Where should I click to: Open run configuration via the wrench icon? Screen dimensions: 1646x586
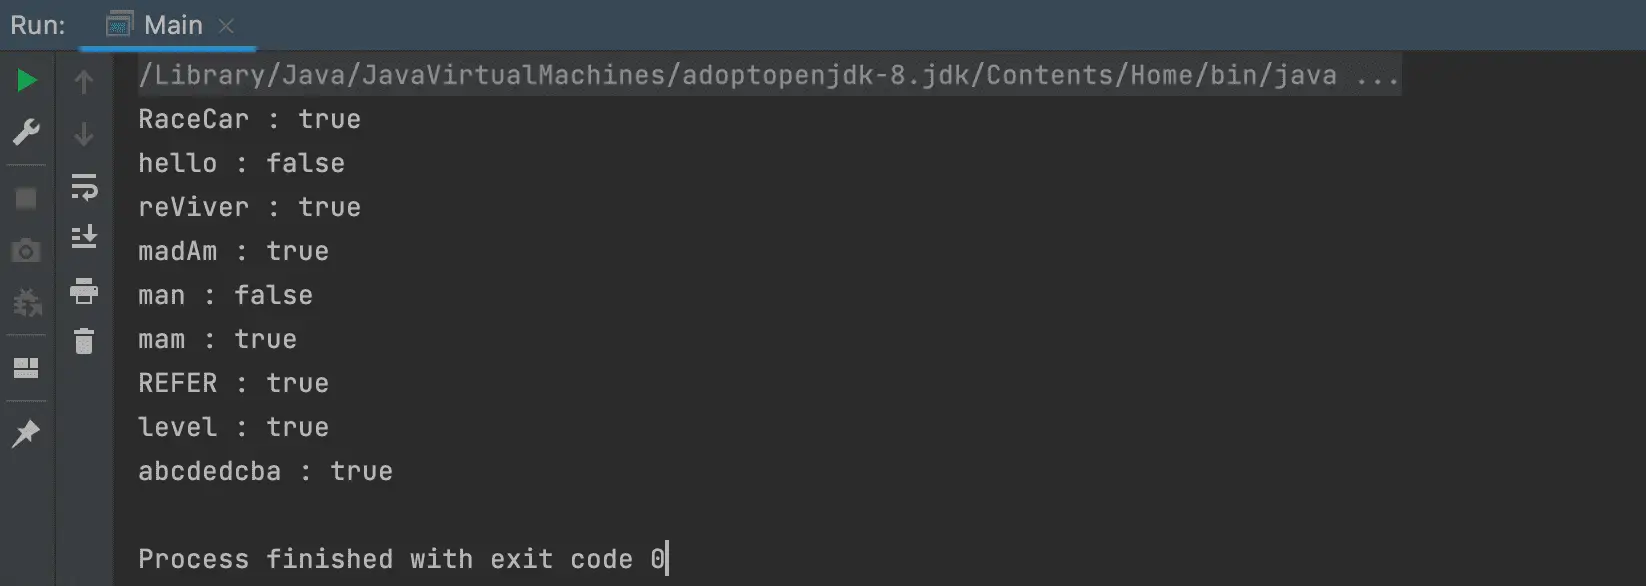pyautogui.click(x=26, y=132)
